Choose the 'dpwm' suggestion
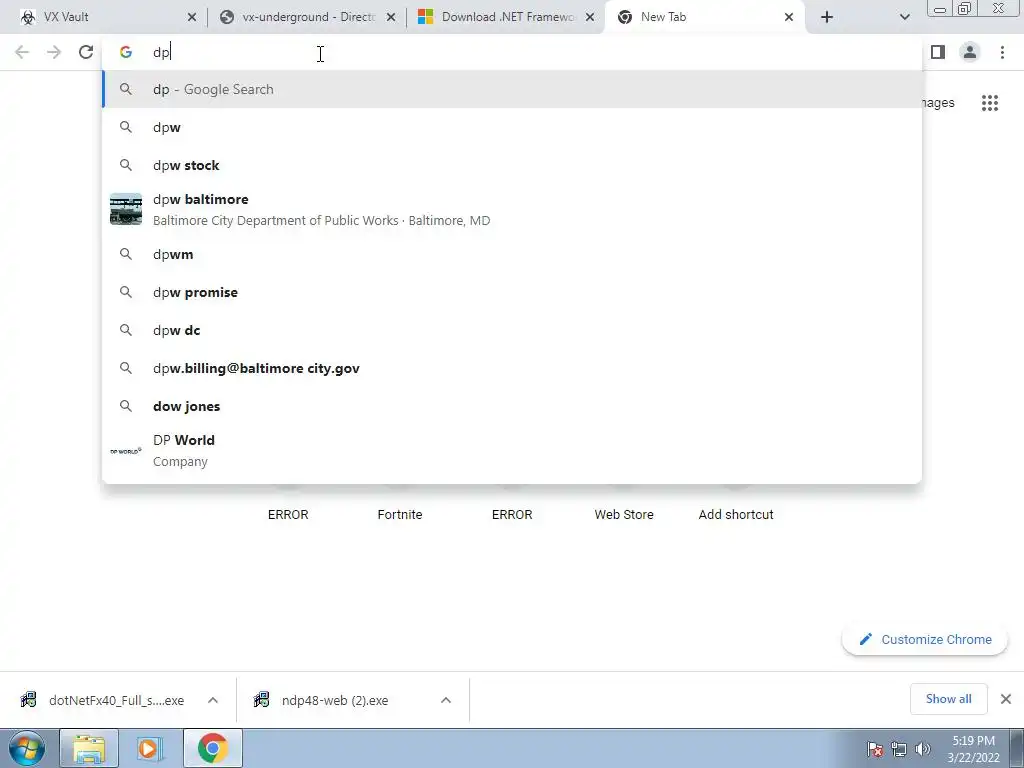 click(512, 254)
